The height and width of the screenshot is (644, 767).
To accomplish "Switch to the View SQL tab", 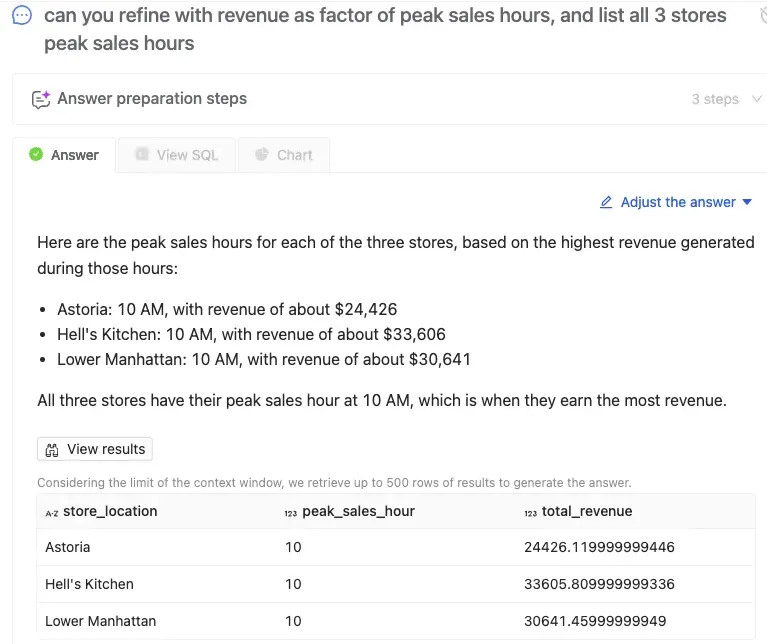I will [x=176, y=155].
